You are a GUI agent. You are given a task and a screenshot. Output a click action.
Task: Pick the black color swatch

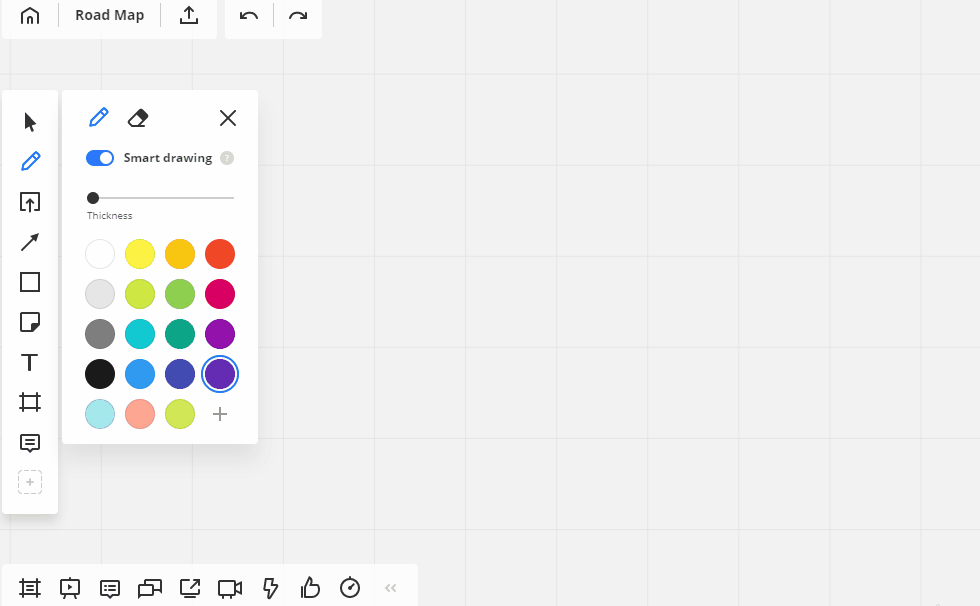[100, 374]
